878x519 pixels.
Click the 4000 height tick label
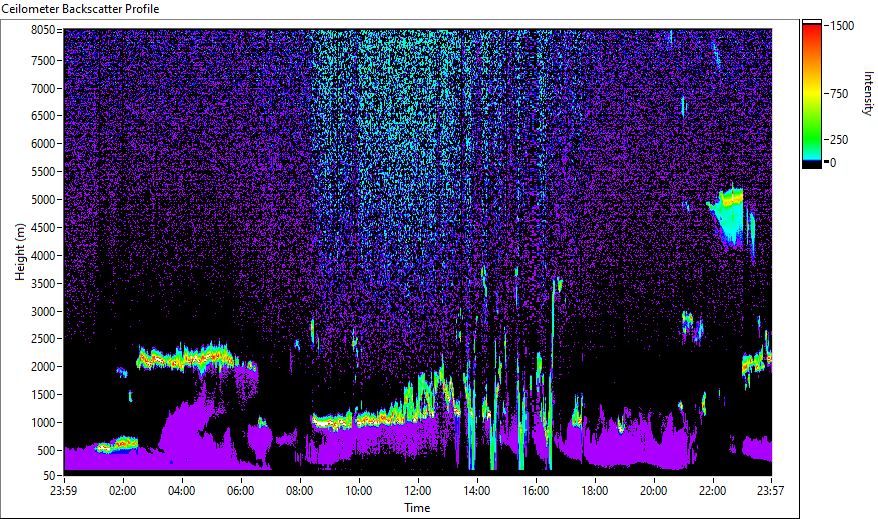click(44, 256)
